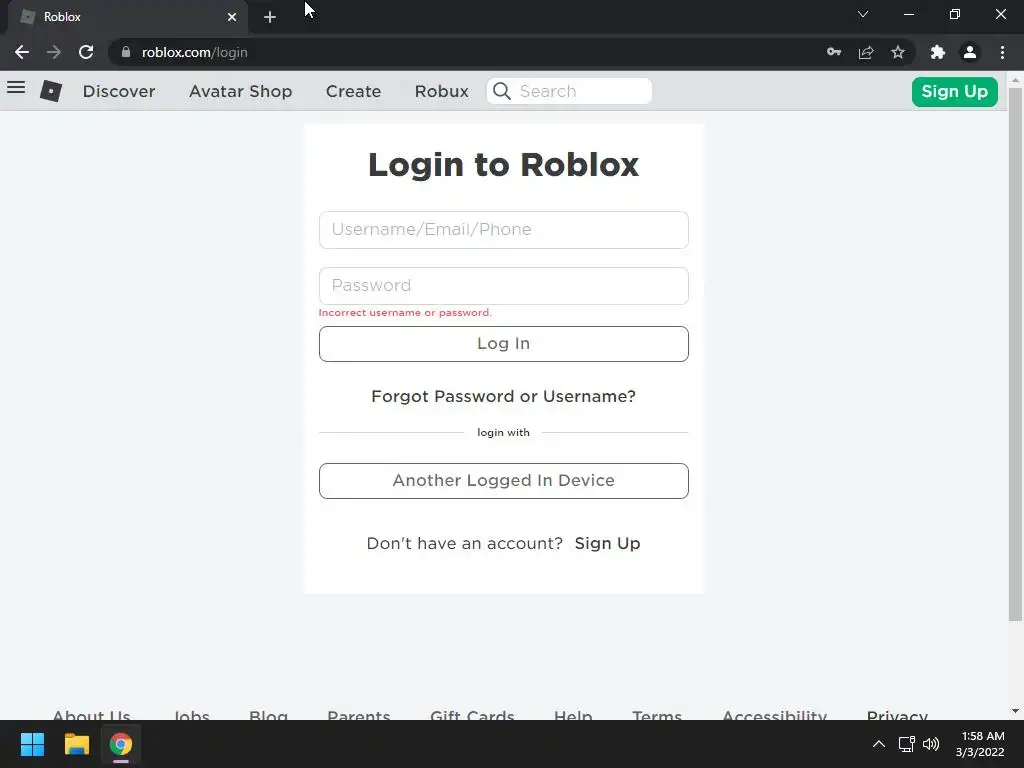1024x768 pixels.
Task: Open the Robux menu item
Action: coord(441,91)
